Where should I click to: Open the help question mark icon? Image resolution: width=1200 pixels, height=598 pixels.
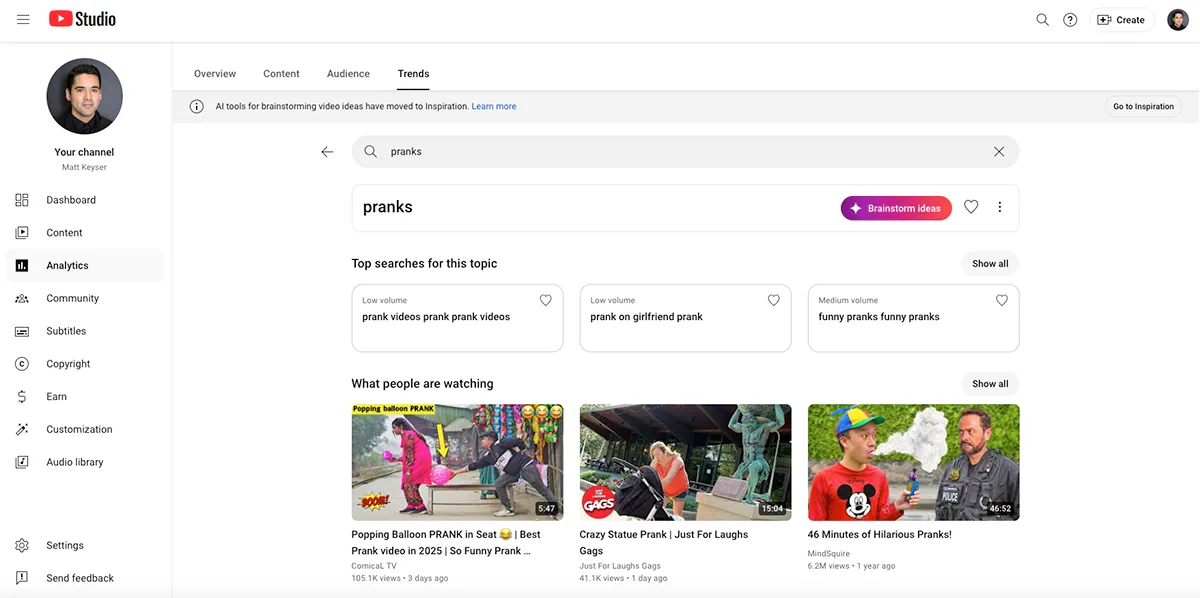click(1070, 20)
